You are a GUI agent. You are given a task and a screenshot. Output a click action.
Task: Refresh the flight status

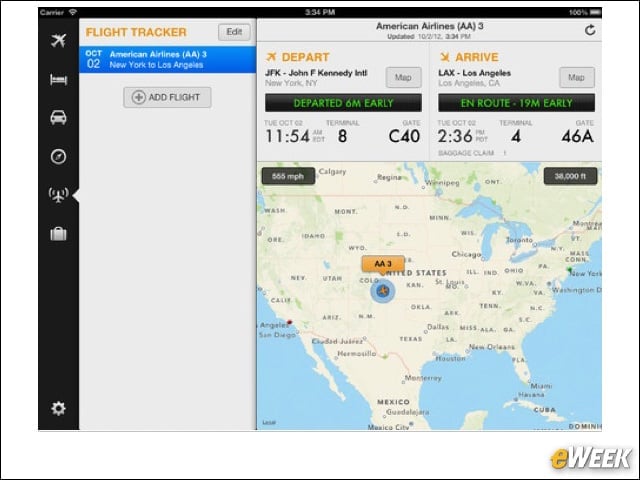590,30
